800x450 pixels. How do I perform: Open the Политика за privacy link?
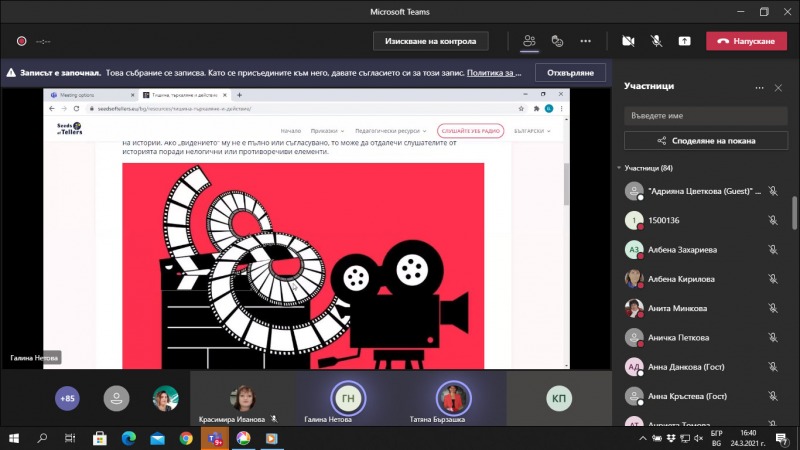click(x=494, y=72)
